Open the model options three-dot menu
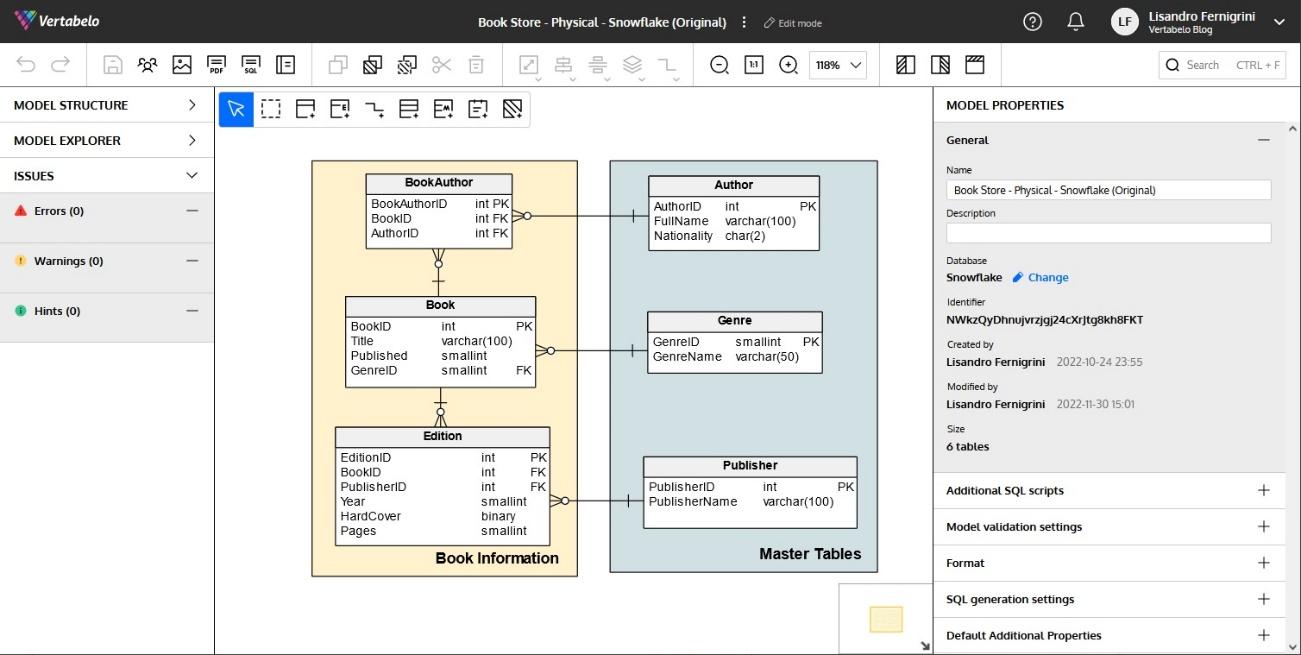The width and height of the screenshot is (1301, 655). click(743, 22)
